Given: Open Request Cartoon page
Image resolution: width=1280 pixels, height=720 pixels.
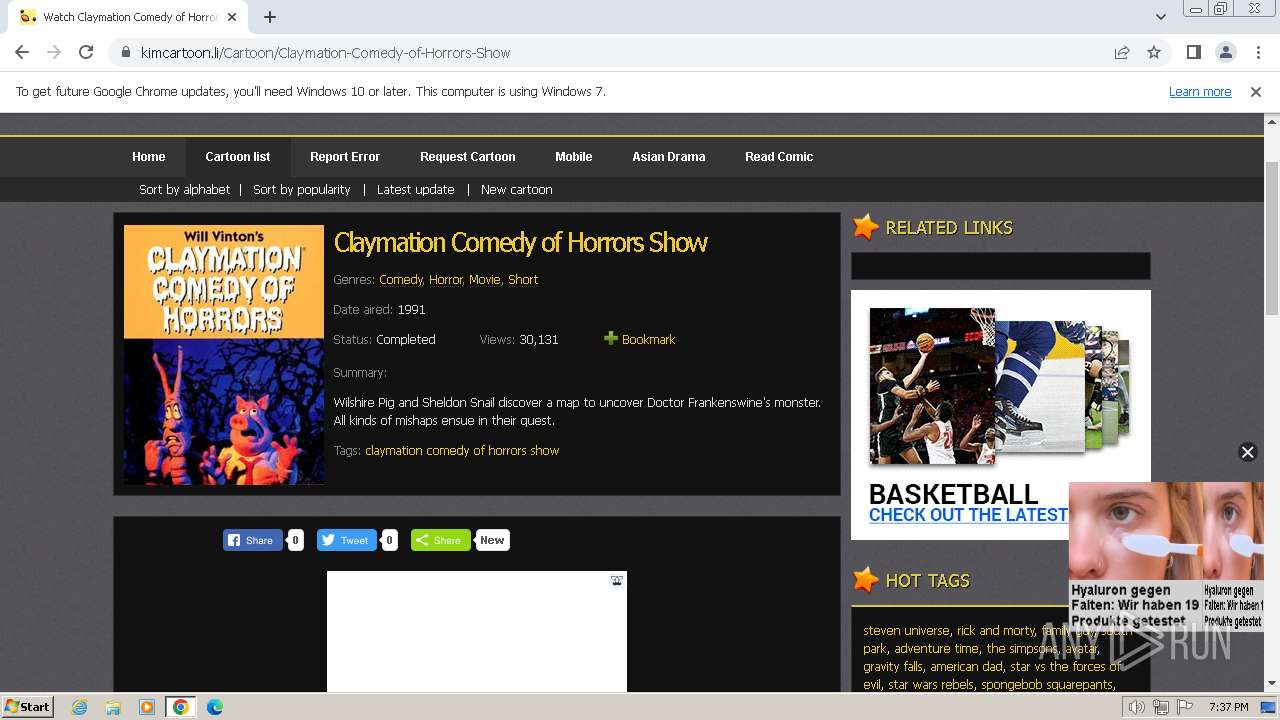Looking at the screenshot, I should pos(468,157).
